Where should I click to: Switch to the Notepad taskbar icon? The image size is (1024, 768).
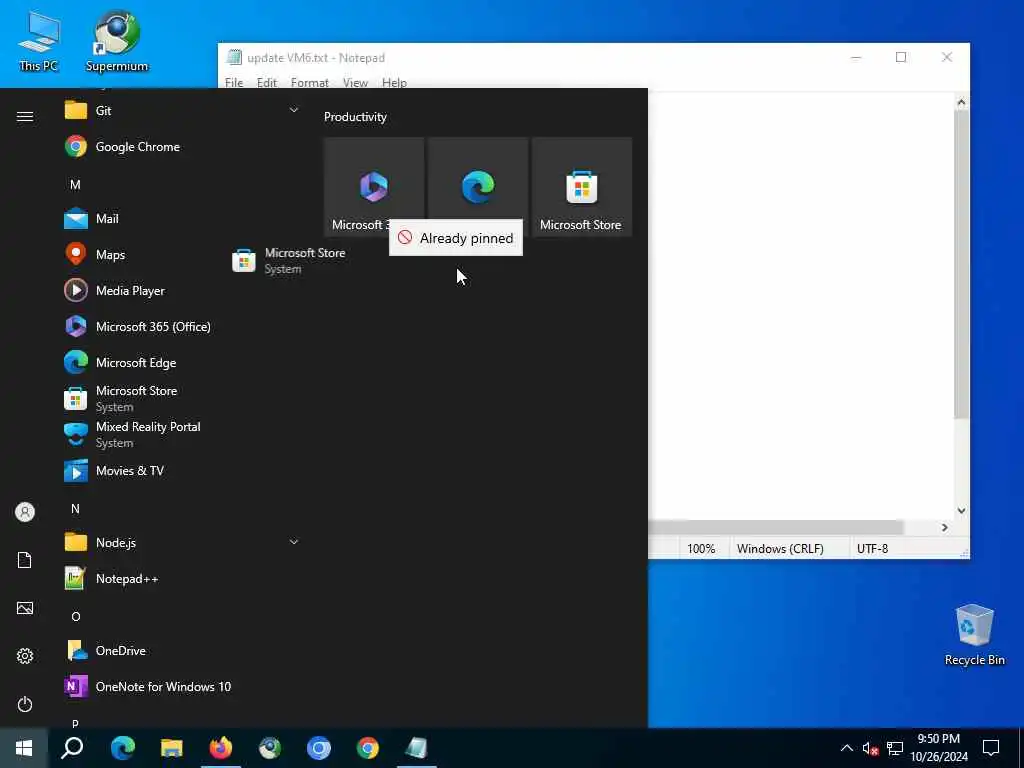[417, 748]
